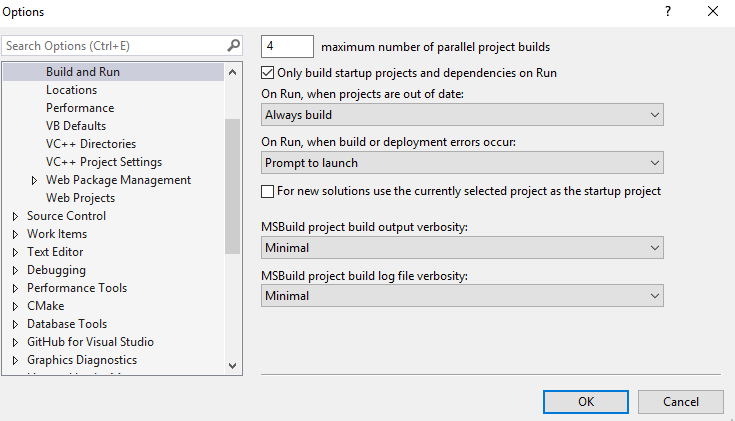The width and height of the screenshot is (735, 421).
Task: Expand the Source Control node
Action: [15, 216]
